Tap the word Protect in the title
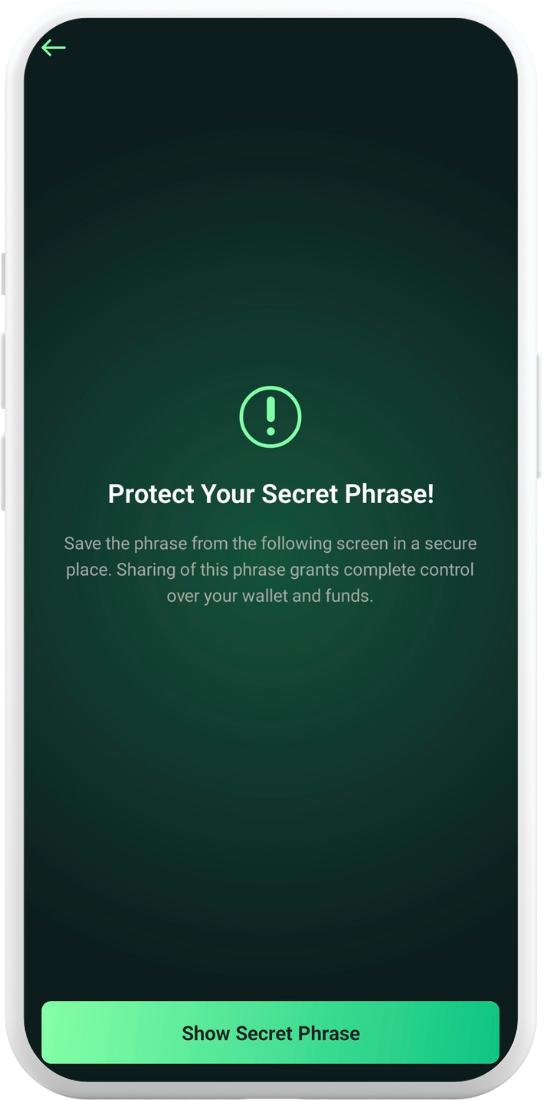543x1100 pixels. pos(150,494)
